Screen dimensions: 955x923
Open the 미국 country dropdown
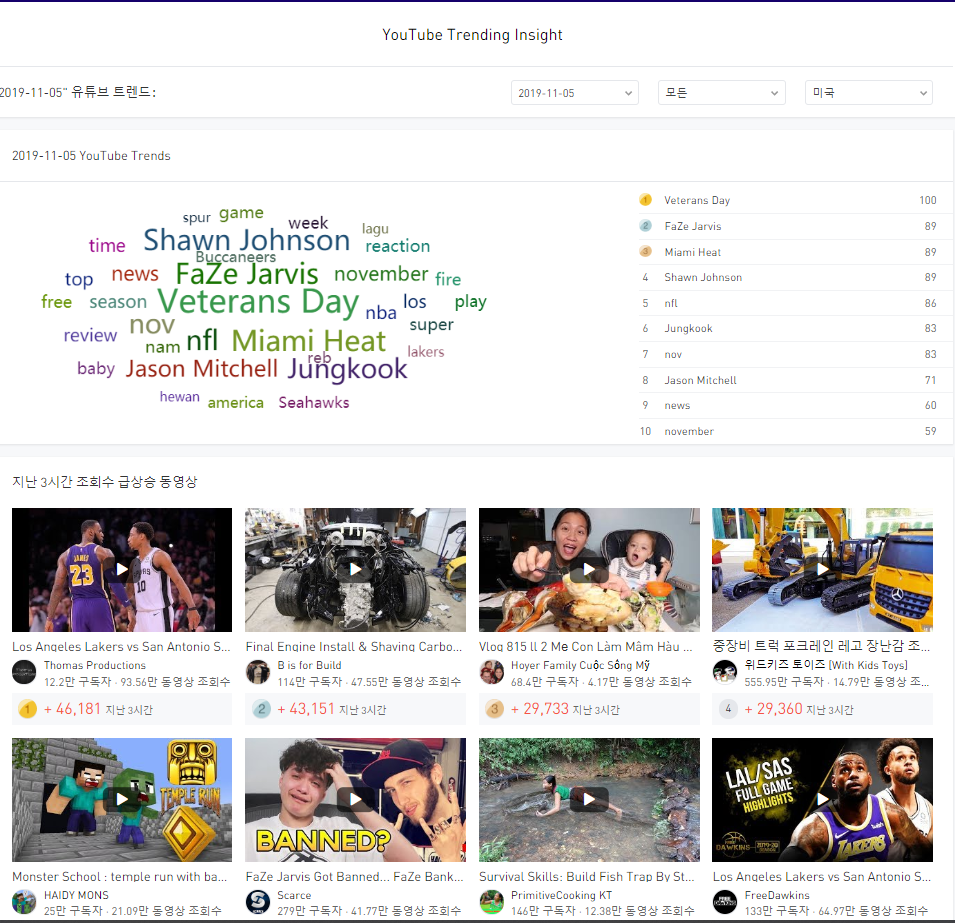point(869,93)
